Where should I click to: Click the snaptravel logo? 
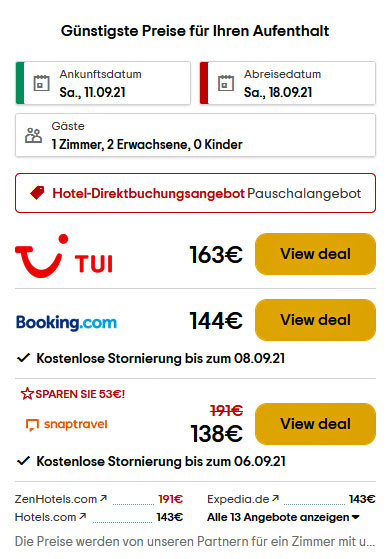click(x=67, y=424)
